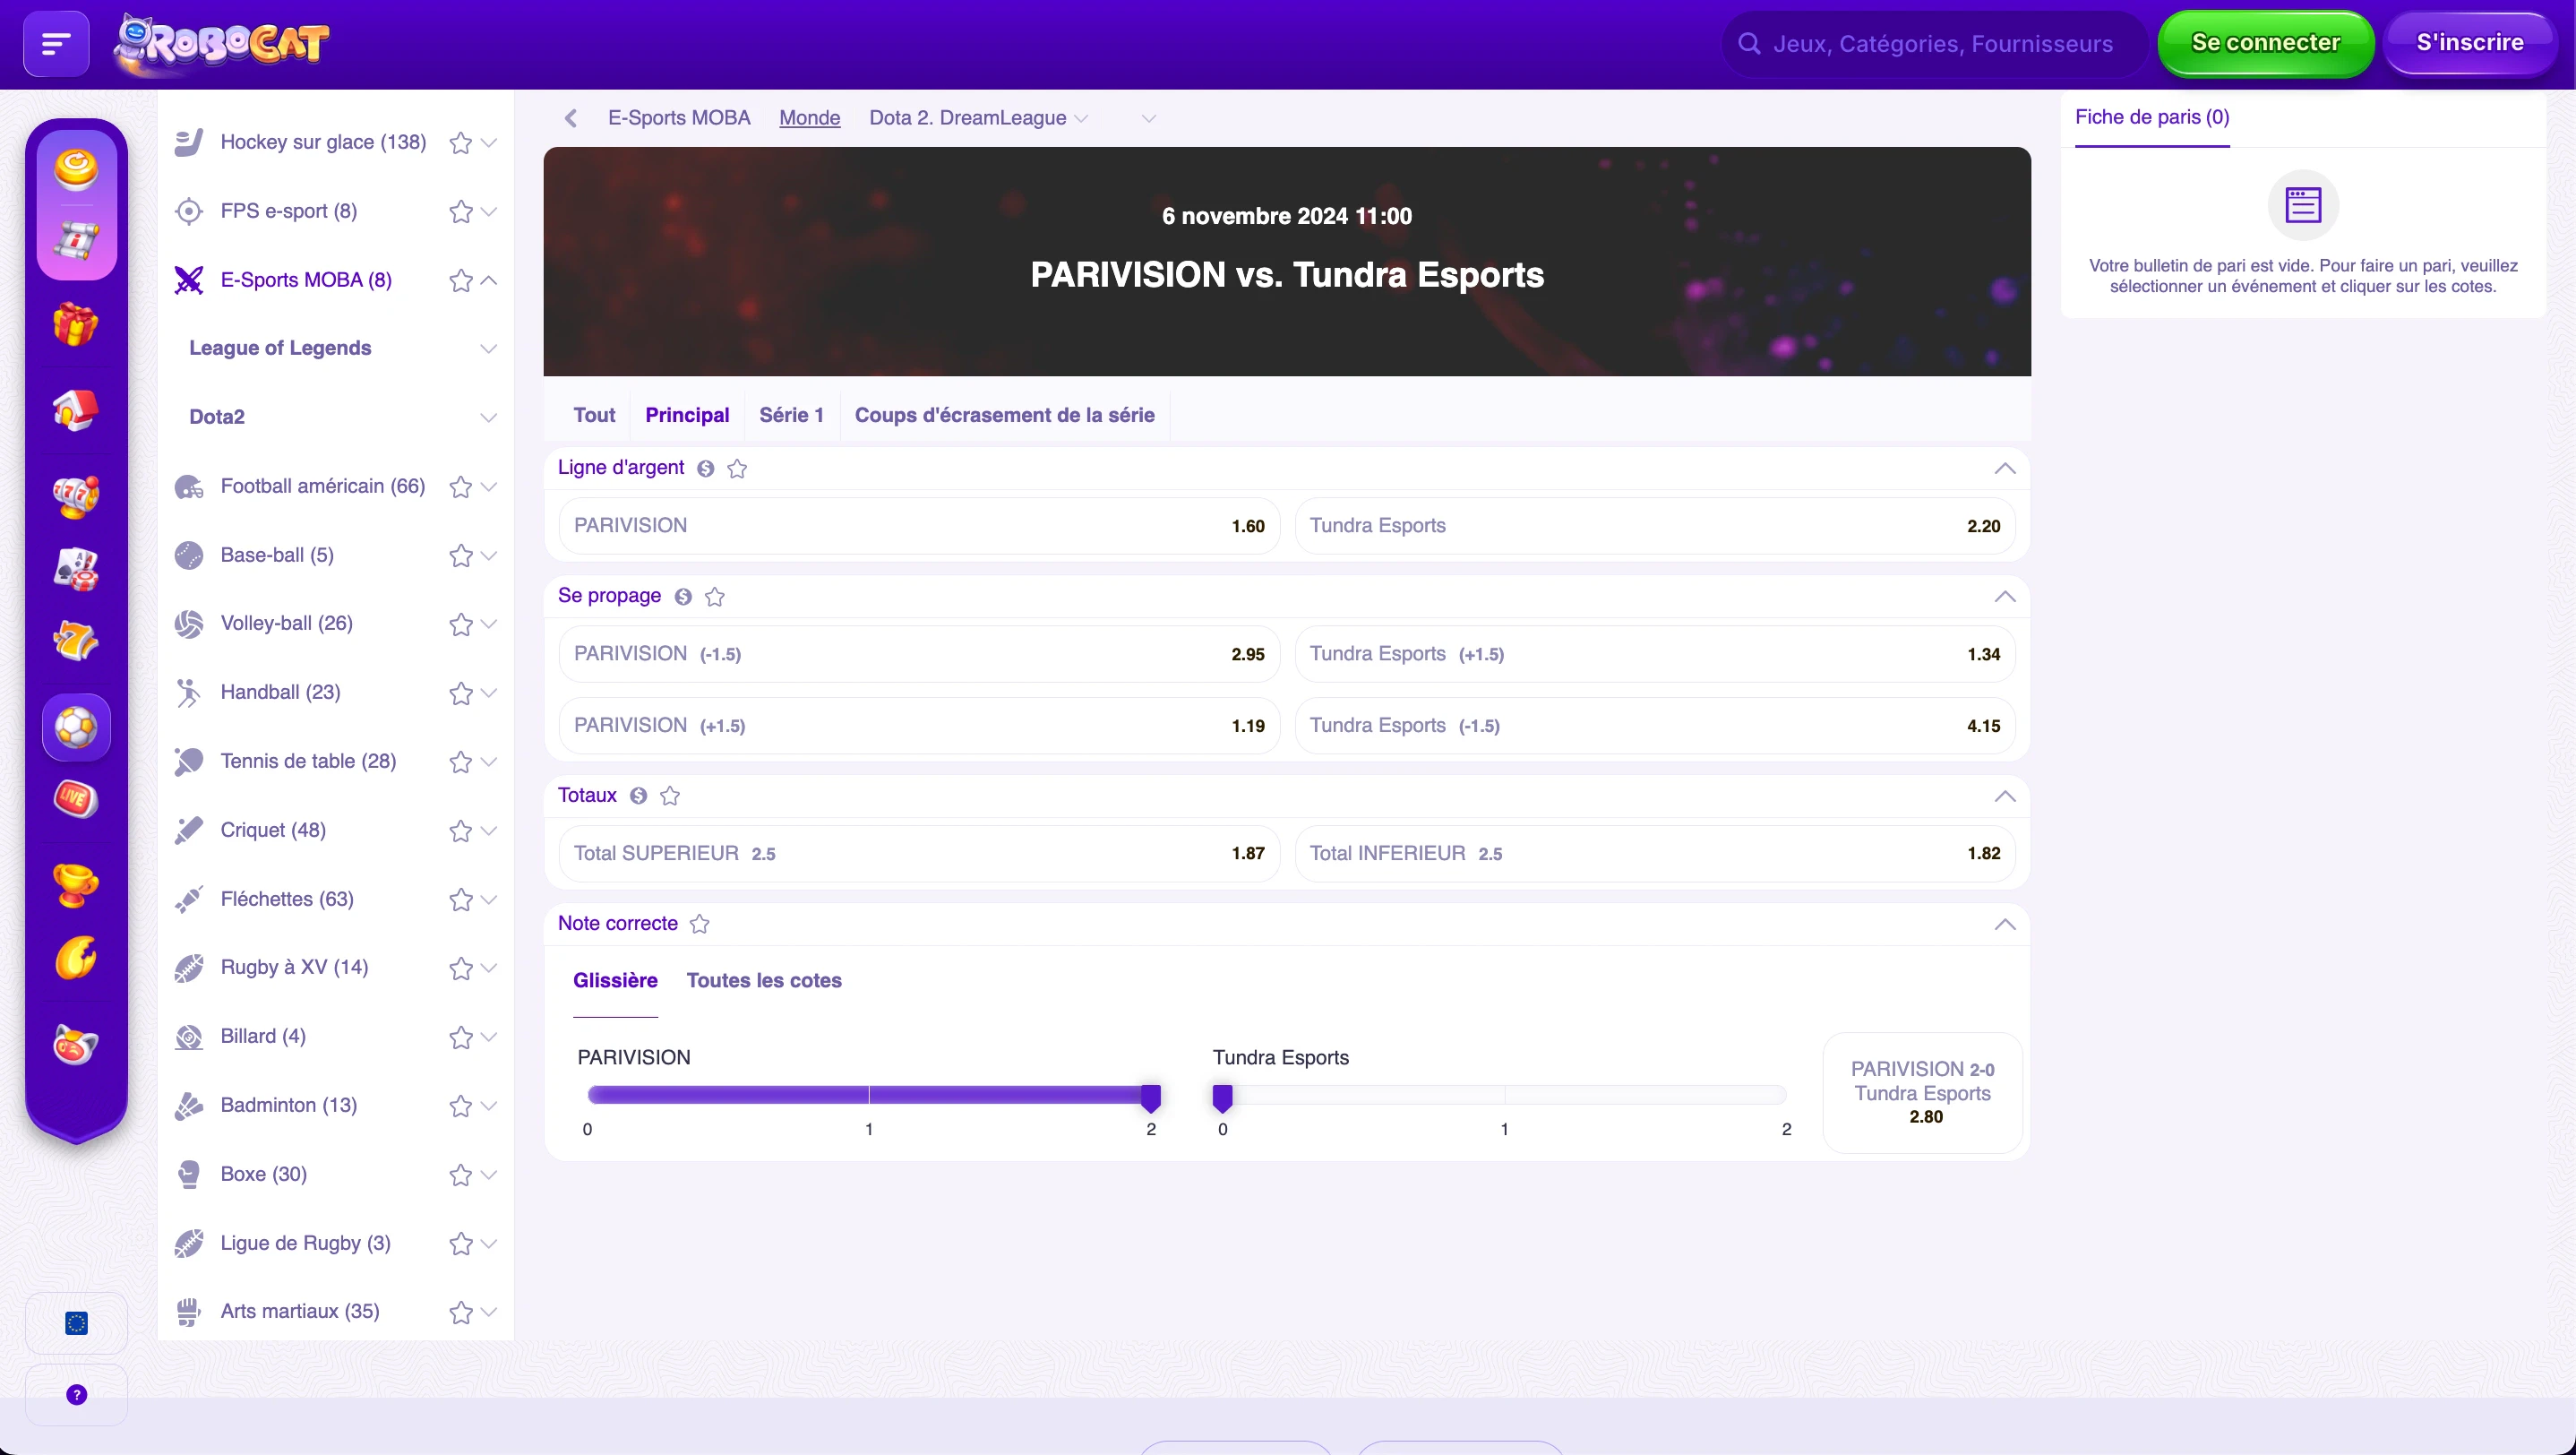The width and height of the screenshot is (2576, 1455).
Task: Favorite the Totaux market star
Action: coord(670,795)
